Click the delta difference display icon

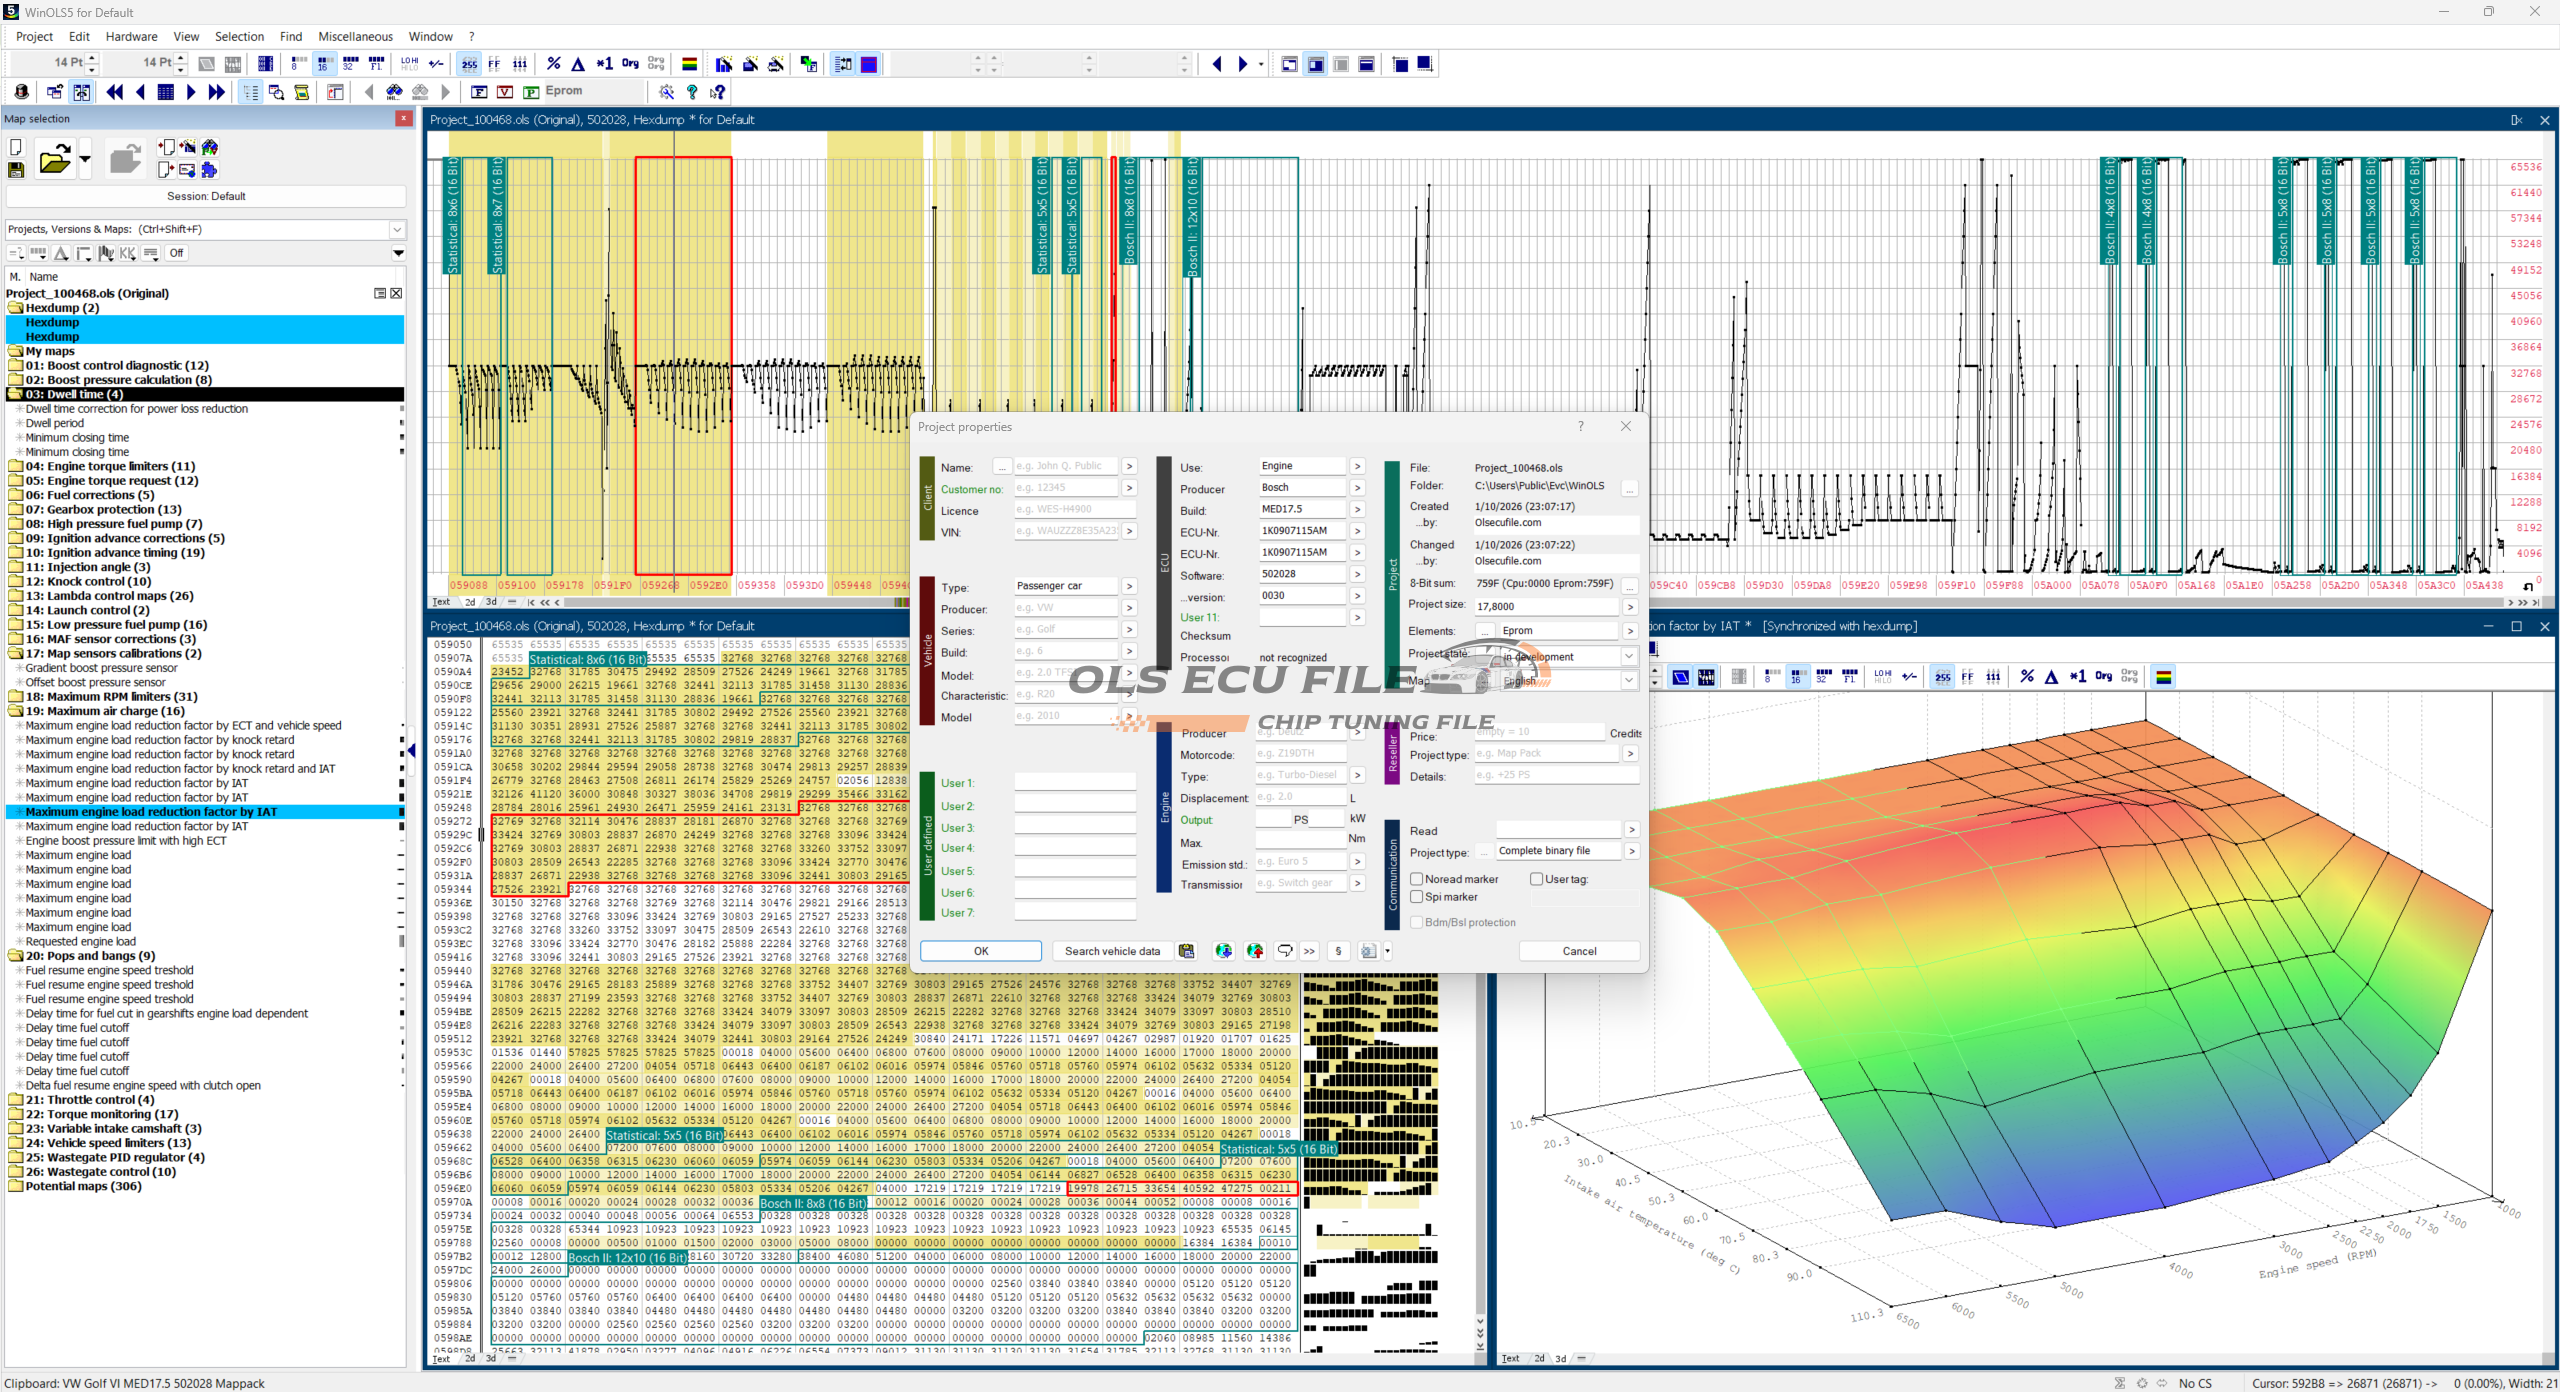(578, 64)
